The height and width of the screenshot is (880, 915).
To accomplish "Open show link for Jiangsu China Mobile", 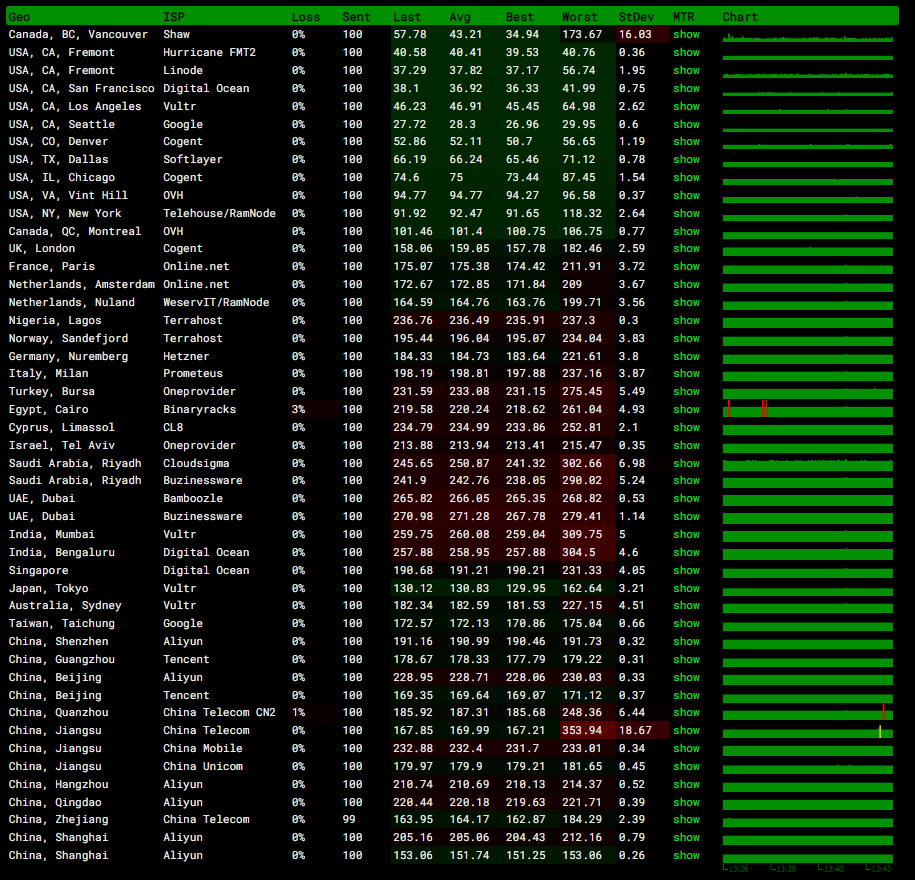I will coord(686,749).
